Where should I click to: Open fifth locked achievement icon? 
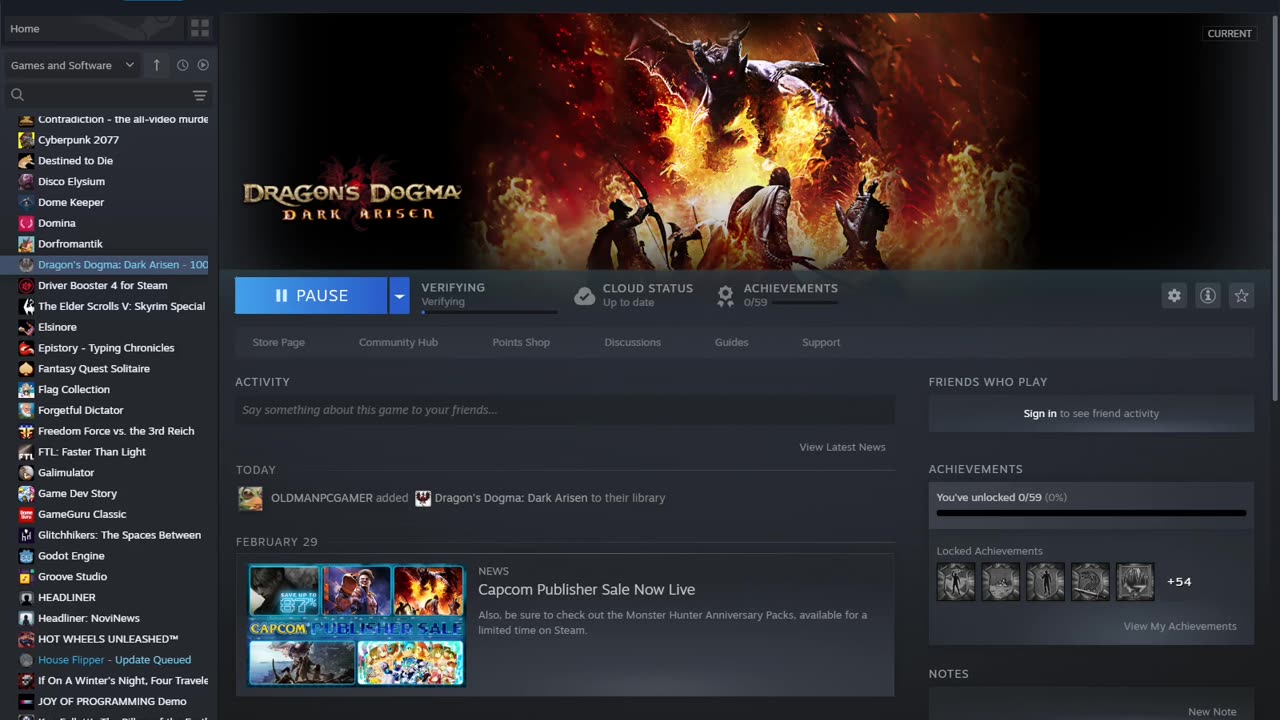[x=1135, y=581]
